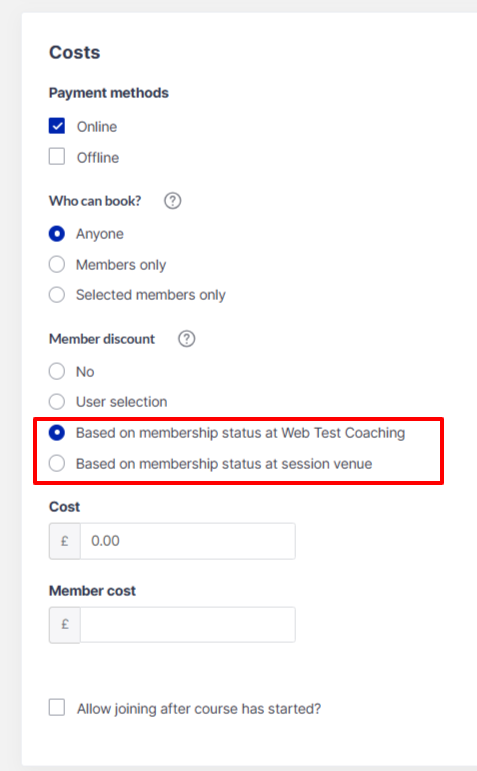
Task: Select Selected members only option
Action: point(57,295)
